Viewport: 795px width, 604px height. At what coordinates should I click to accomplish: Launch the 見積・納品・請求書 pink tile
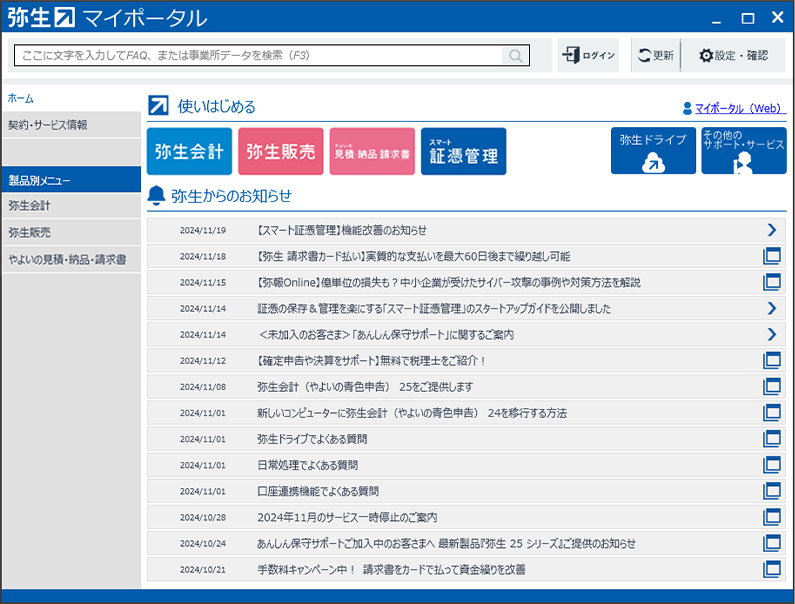click(x=372, y=151)
